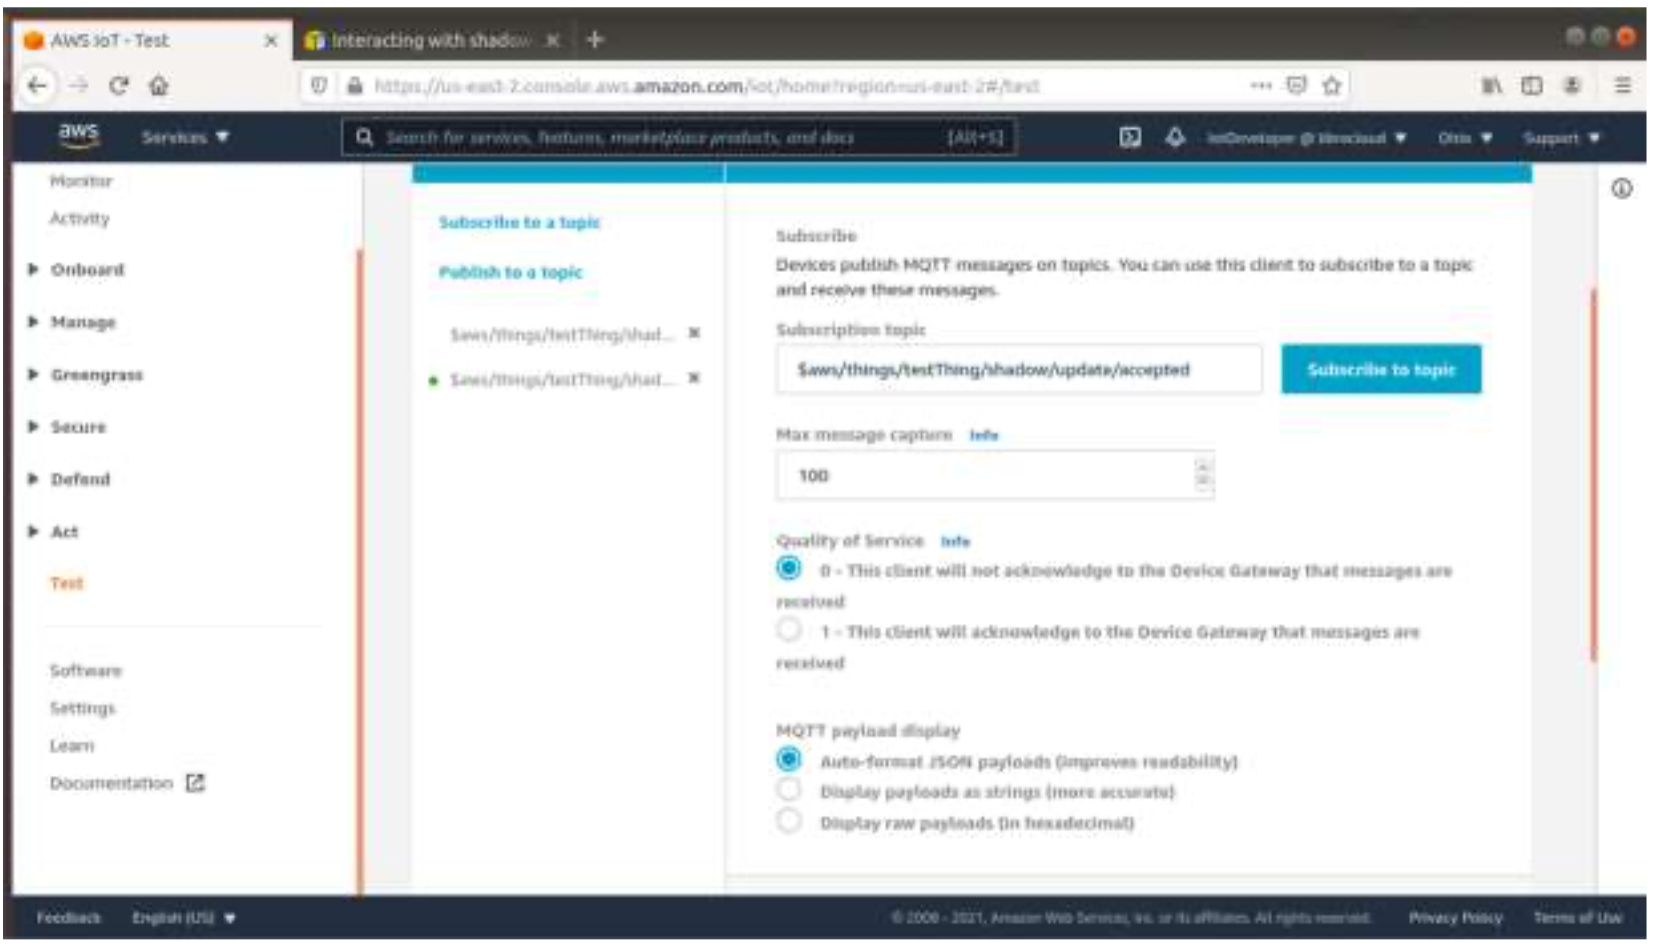
Task: Remove the first subscribed shadow topic
Action: tap(694, 333)
